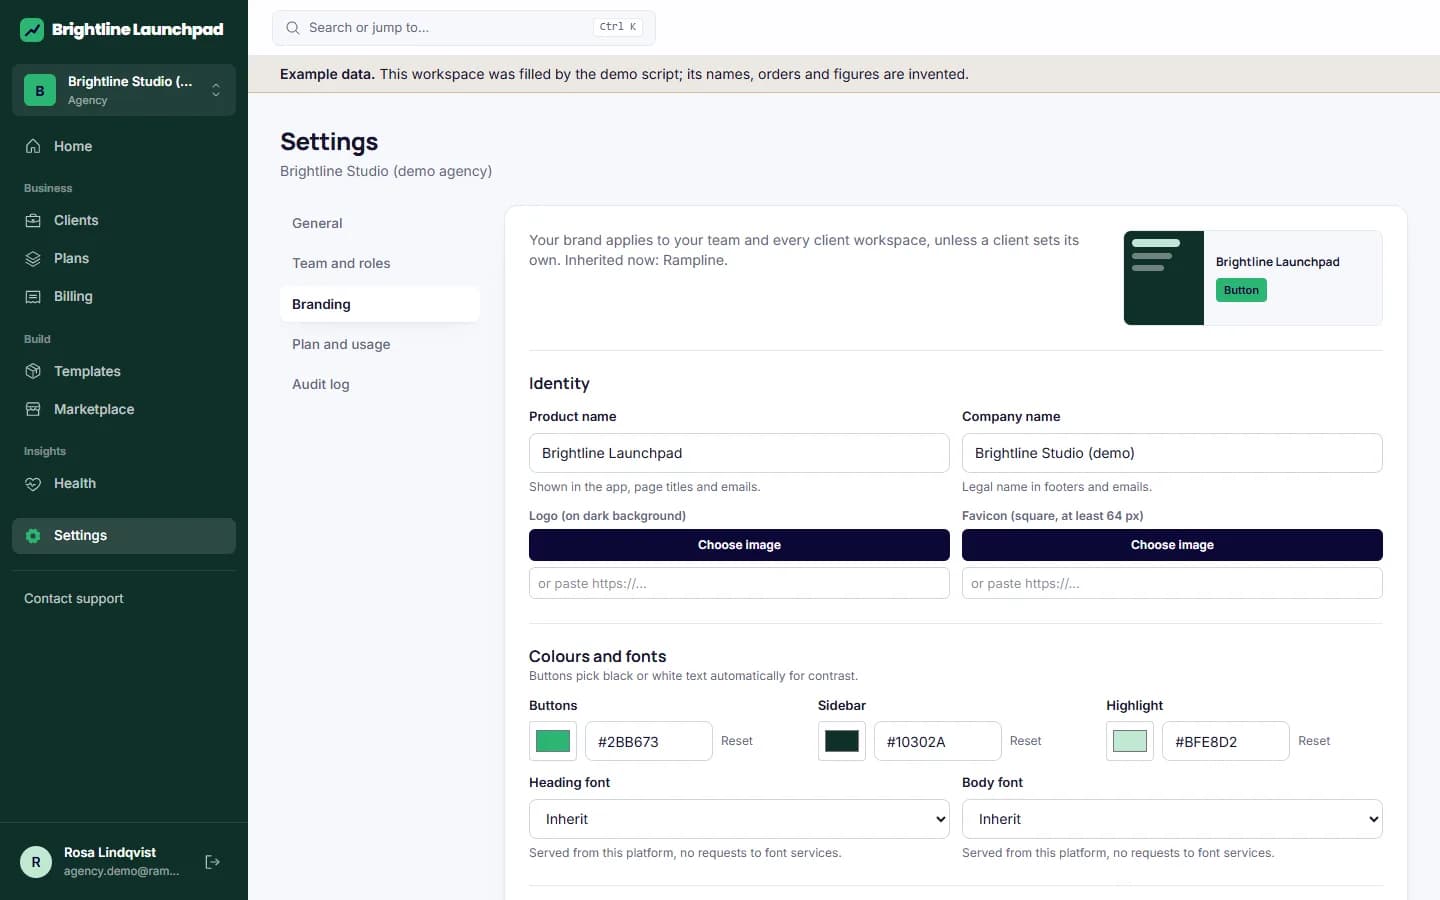Pick the Buttons colour swatch
The height and width of the screenshot is (900, 1440).
553,741
